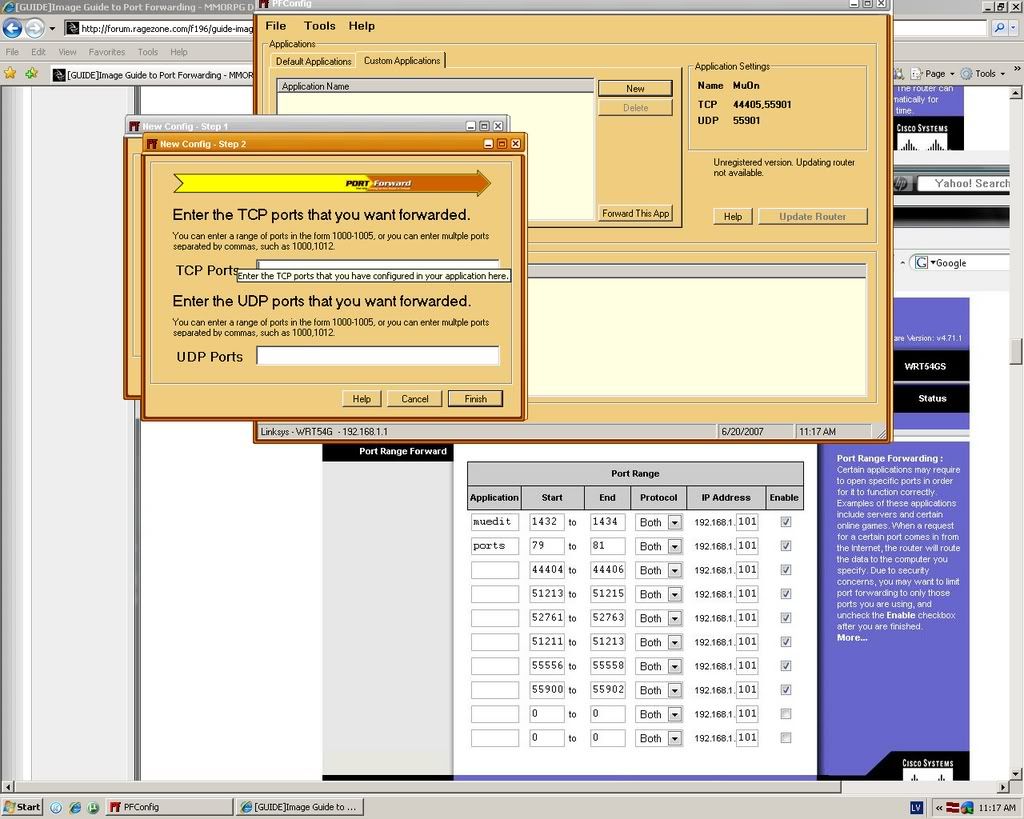Enable the first empty 0 to 0 port row
This screenshot has width=1024, height=819.
(785, 714)
